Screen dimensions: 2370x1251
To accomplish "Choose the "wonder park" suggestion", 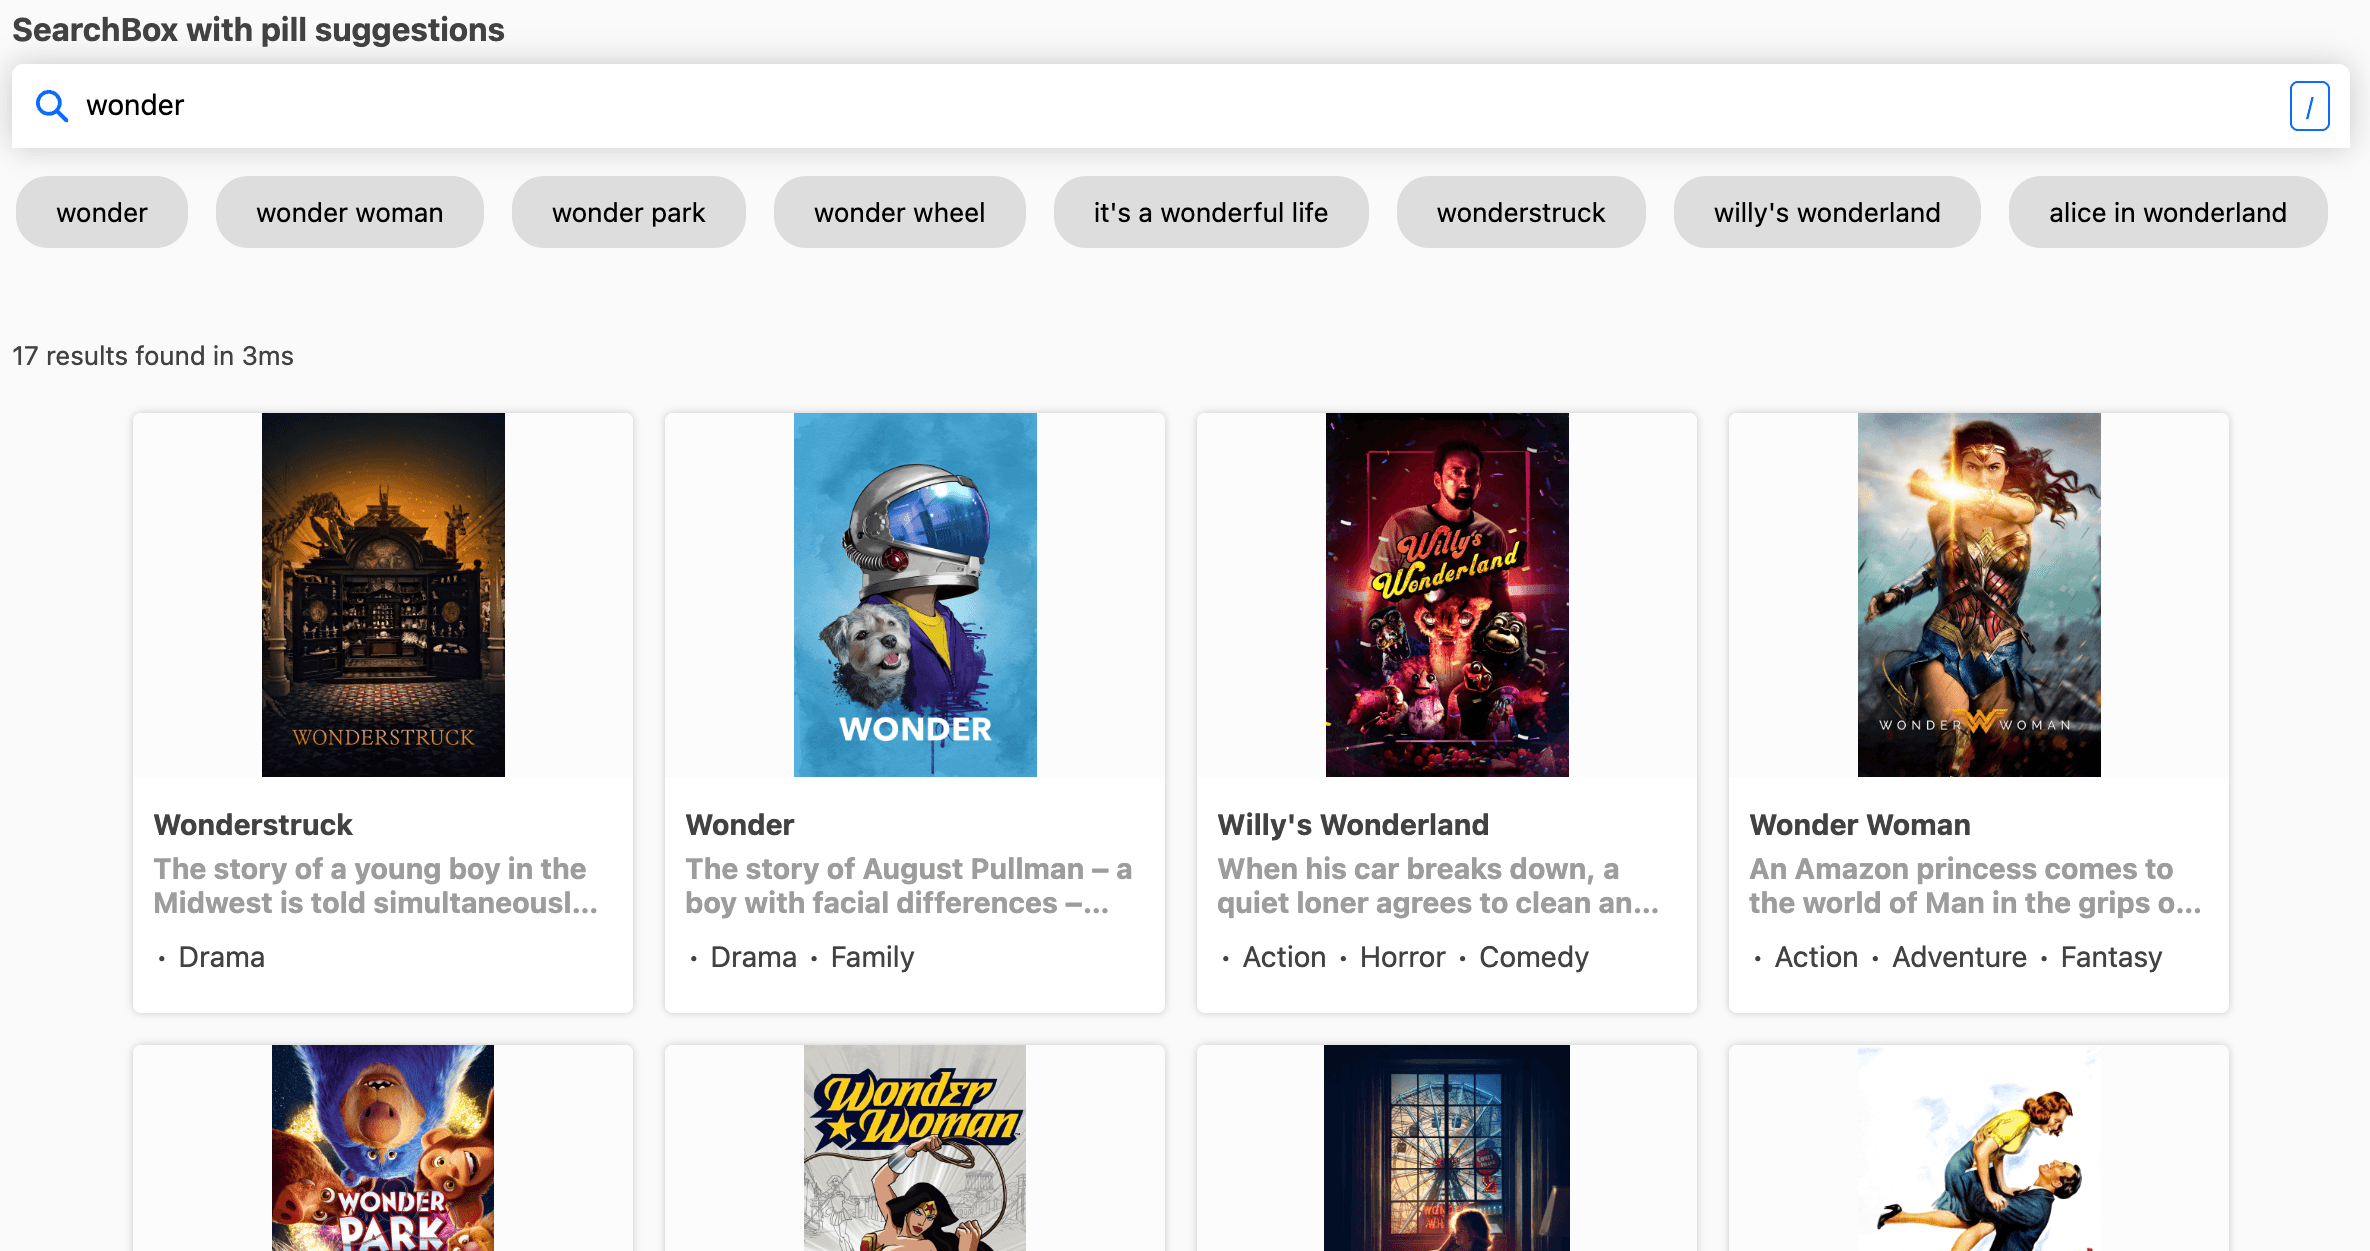I will coord(628,212).
